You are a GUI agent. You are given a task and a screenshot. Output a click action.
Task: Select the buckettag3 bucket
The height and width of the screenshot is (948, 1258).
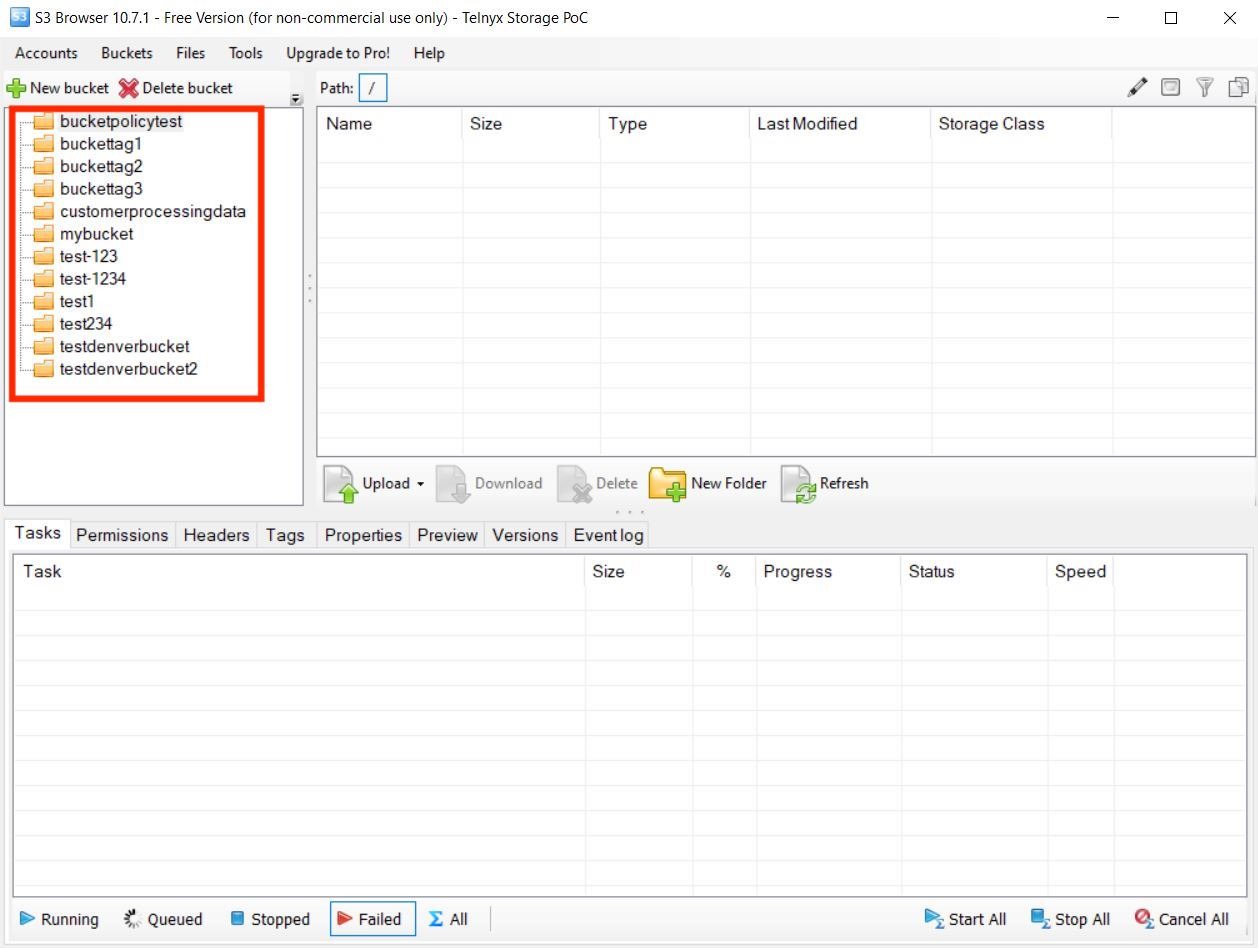[101, 189]
